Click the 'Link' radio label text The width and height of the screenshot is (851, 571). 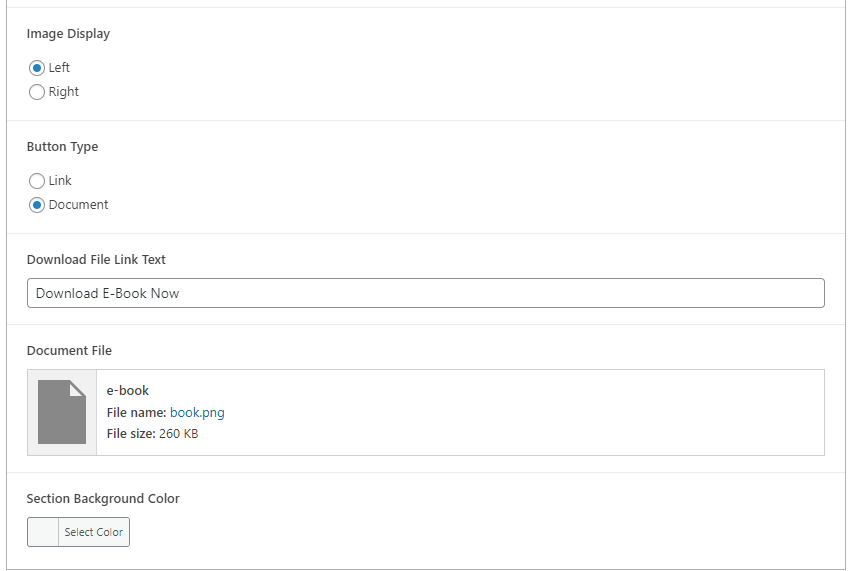(60, 181)
